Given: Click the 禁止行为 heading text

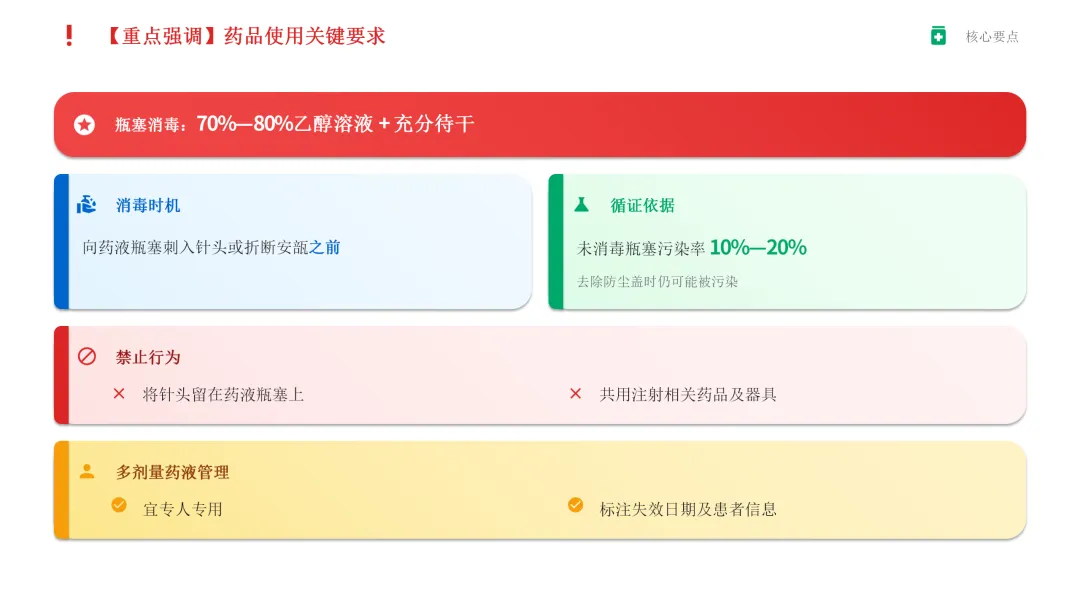Looking at the screenshot, I should click(148, 357).
